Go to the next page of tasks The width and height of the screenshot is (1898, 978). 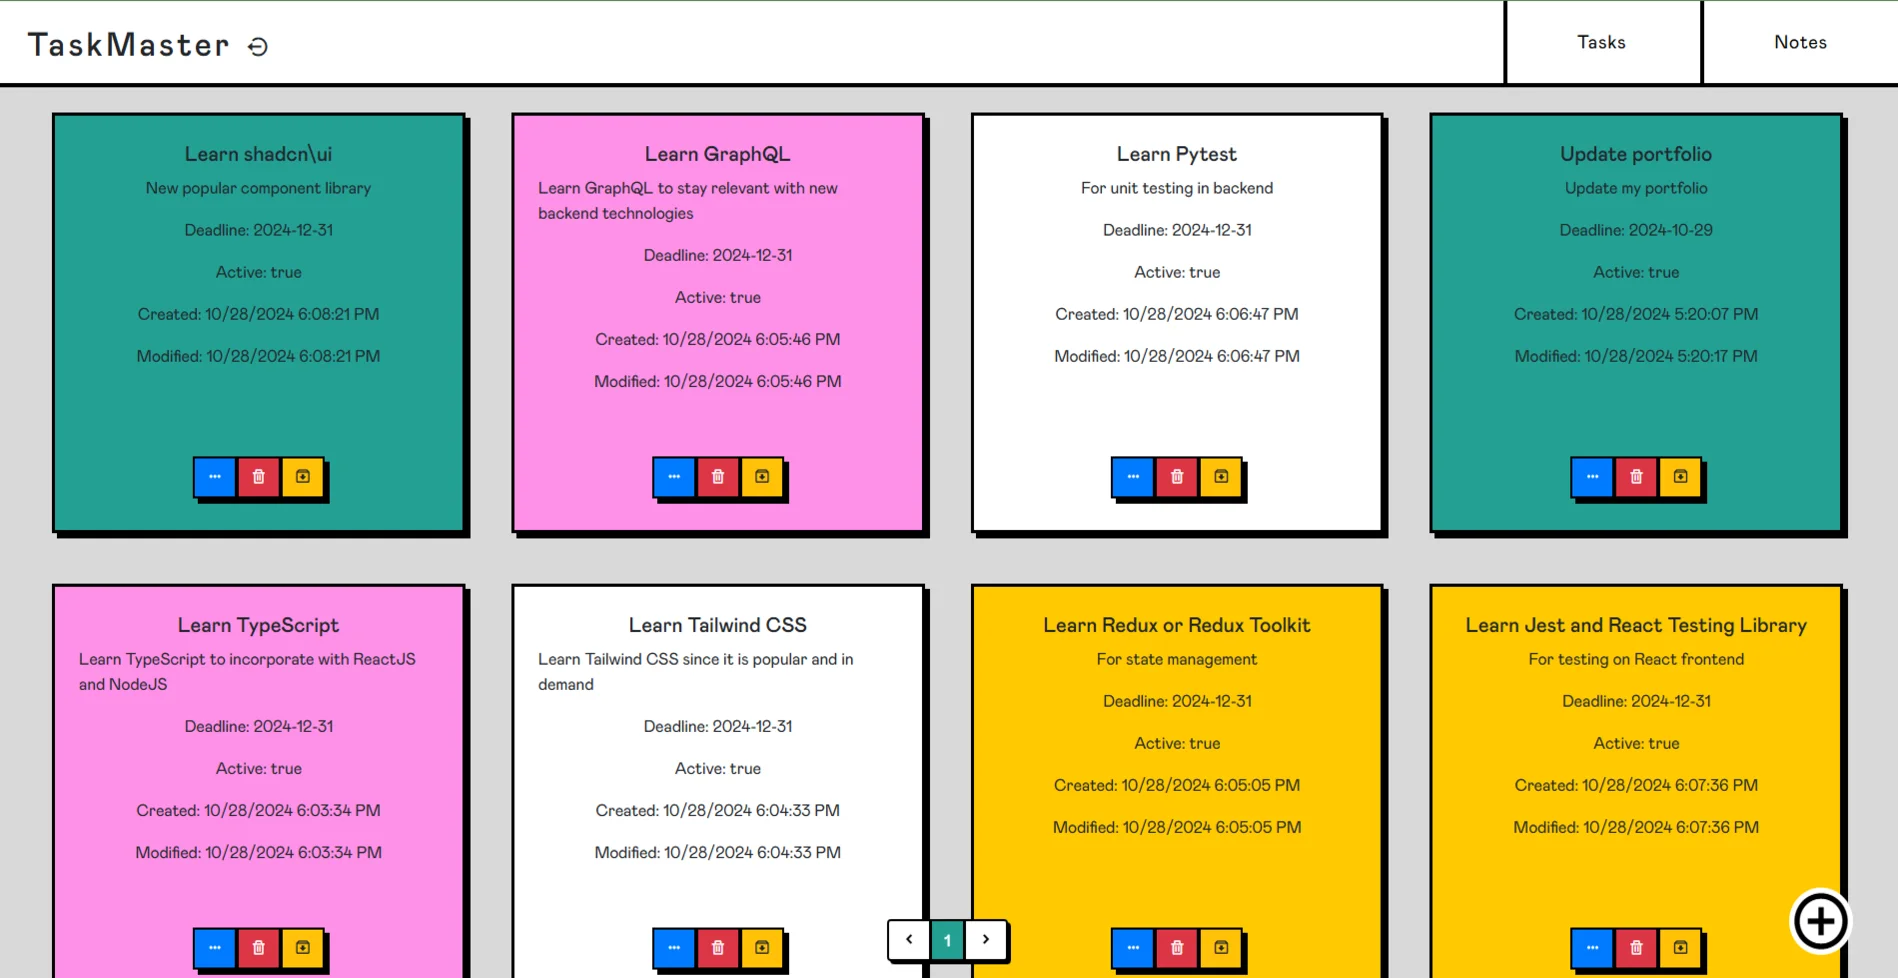point(986,940)
